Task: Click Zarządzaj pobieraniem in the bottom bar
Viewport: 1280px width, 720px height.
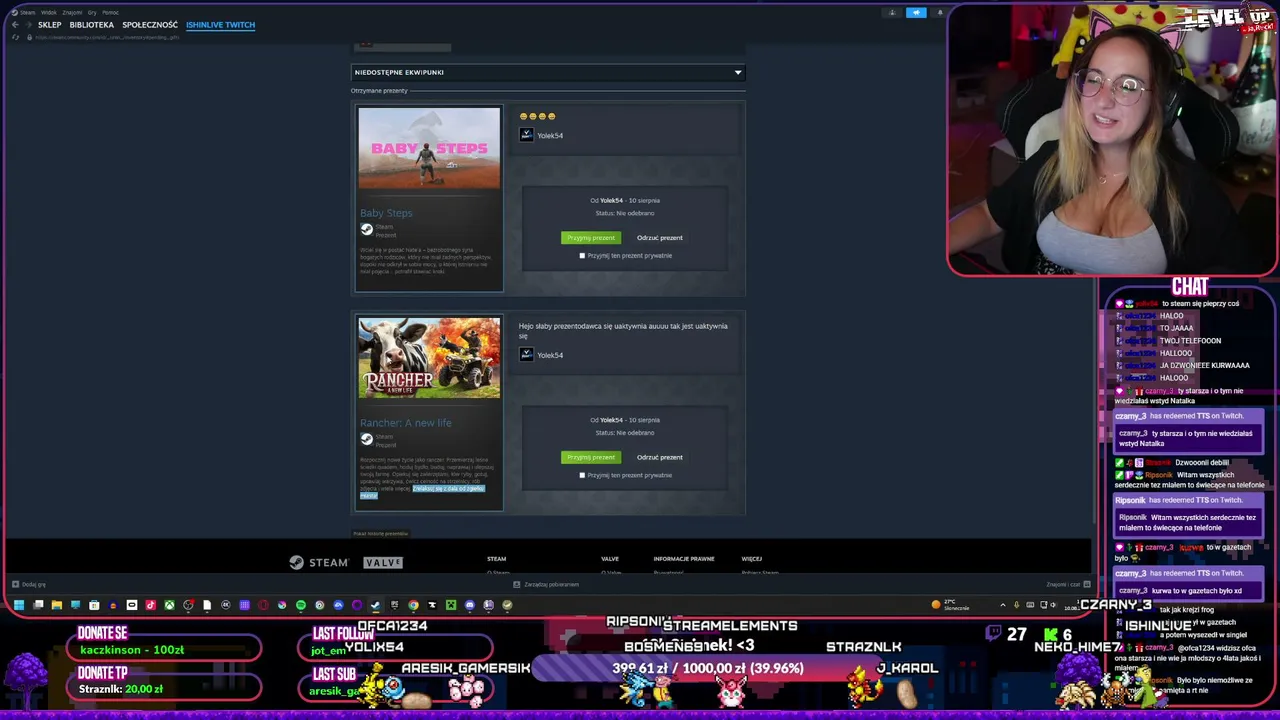Action: (551, 584)
